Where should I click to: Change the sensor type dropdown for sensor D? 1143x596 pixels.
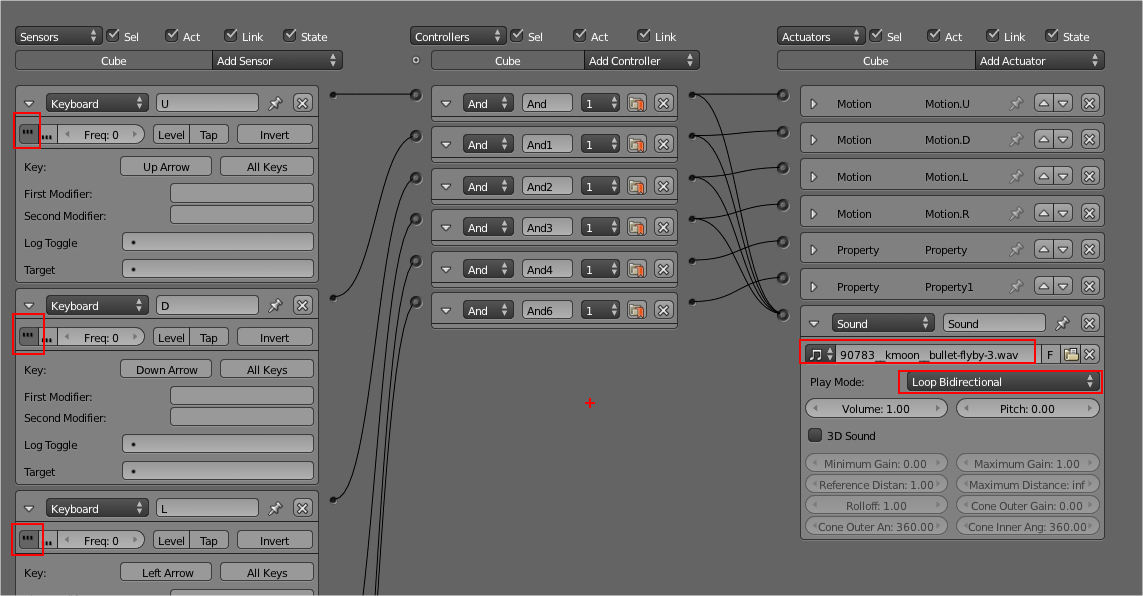97,306
